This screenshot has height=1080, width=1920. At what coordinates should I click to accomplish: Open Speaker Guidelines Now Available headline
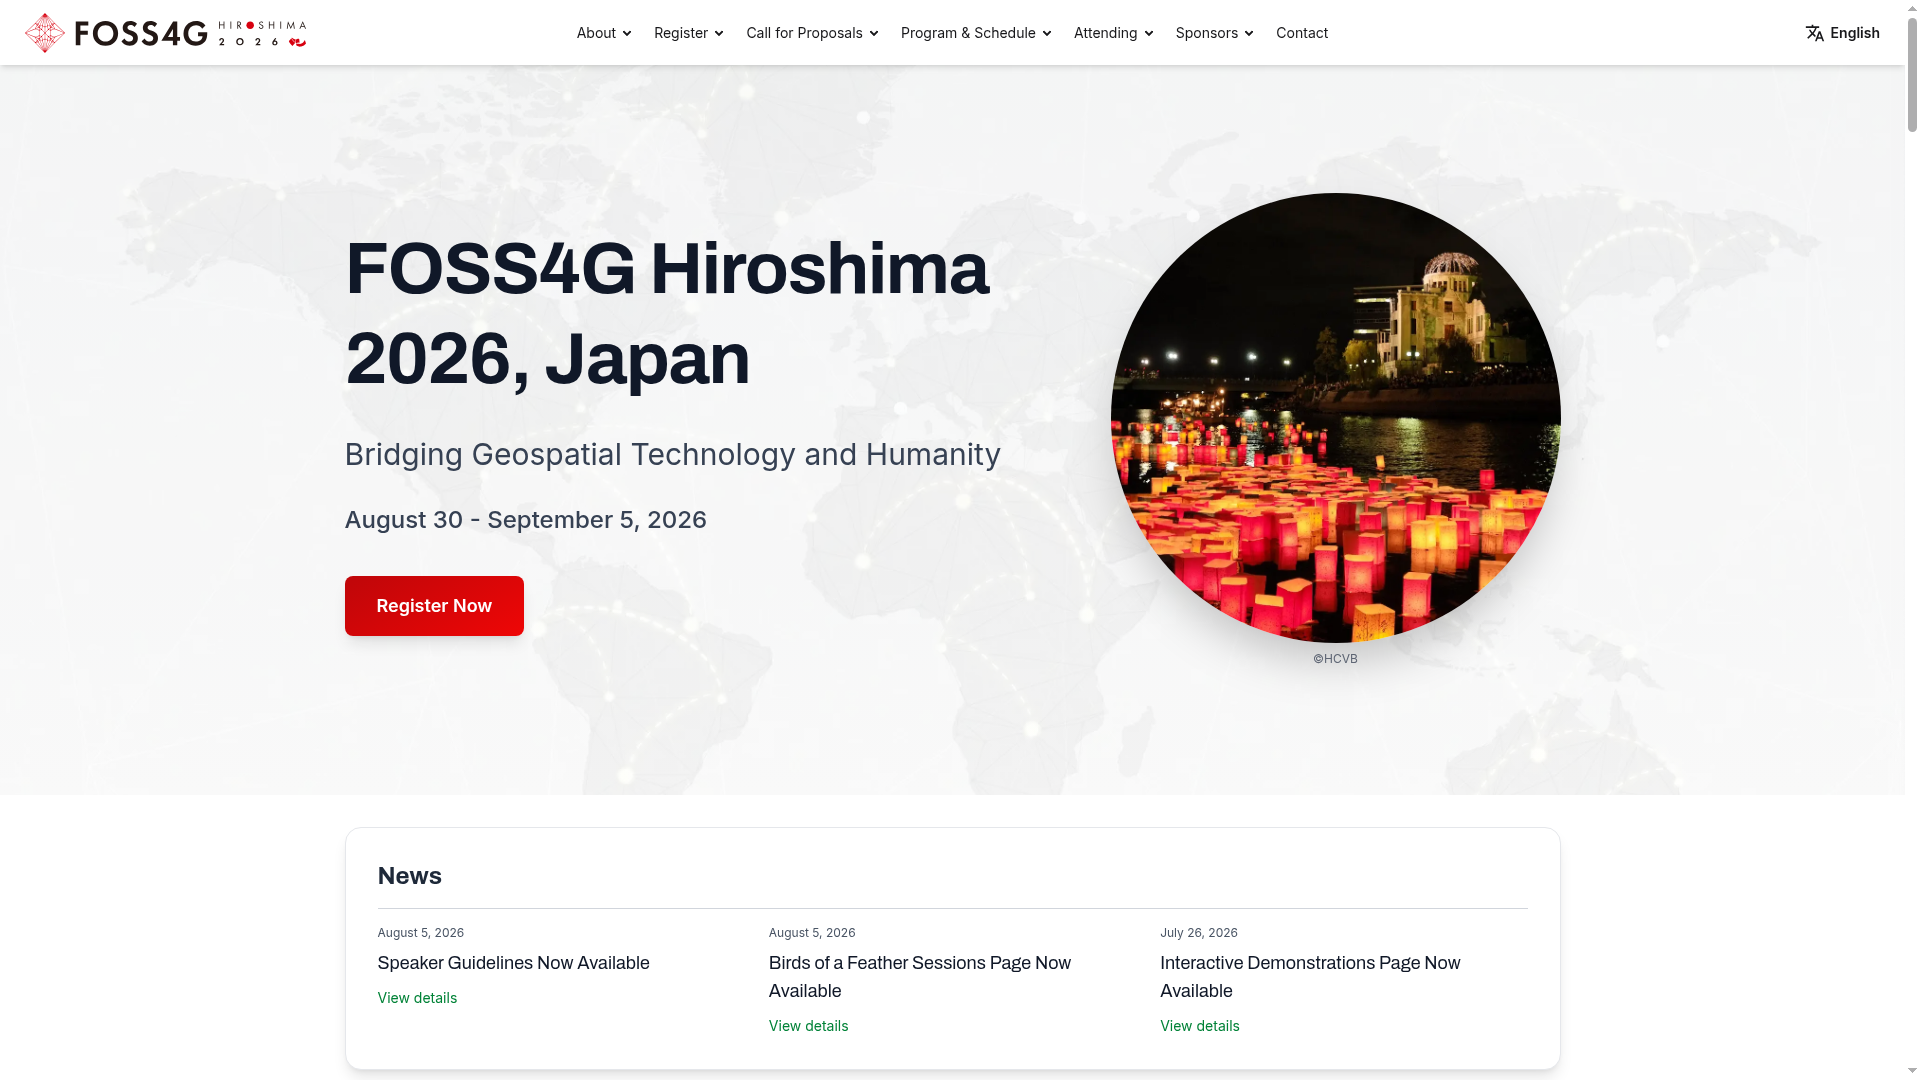[x=513, y=963]
